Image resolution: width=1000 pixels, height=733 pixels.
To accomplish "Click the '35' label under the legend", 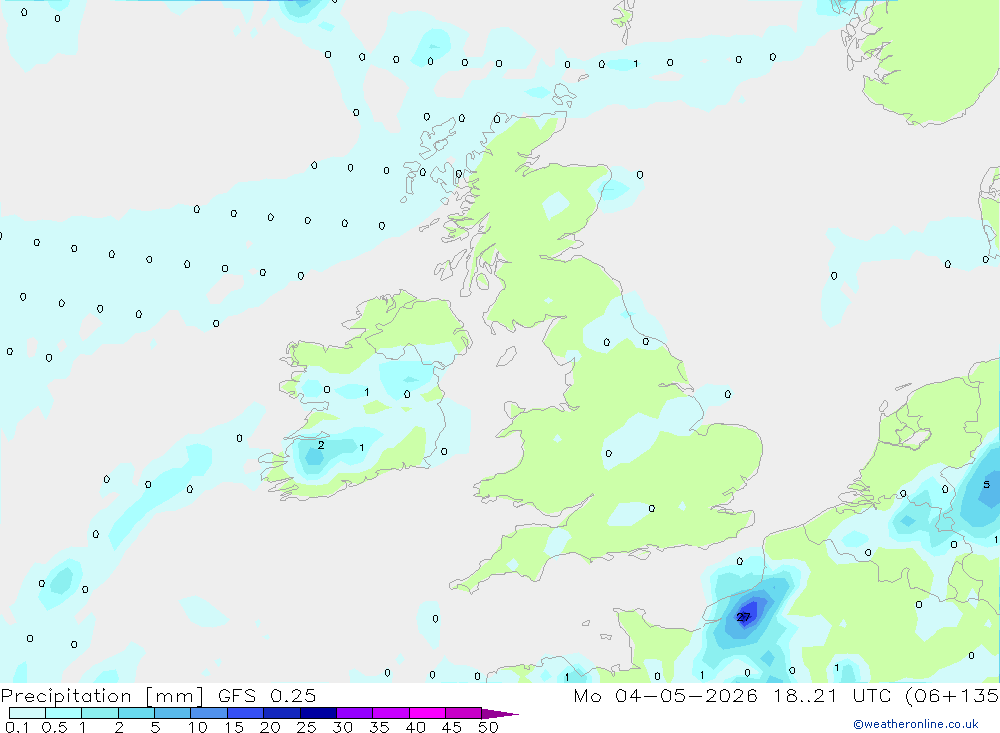I will [x=379, y=727].
